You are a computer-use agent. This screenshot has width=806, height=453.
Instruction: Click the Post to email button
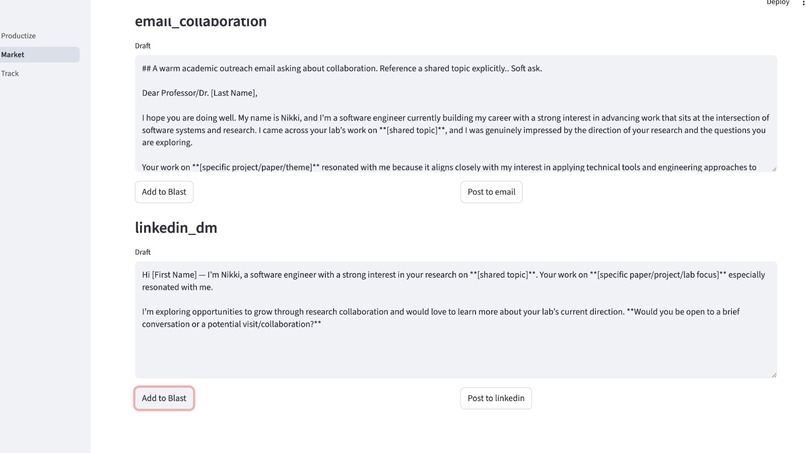[x=491, y=192]
